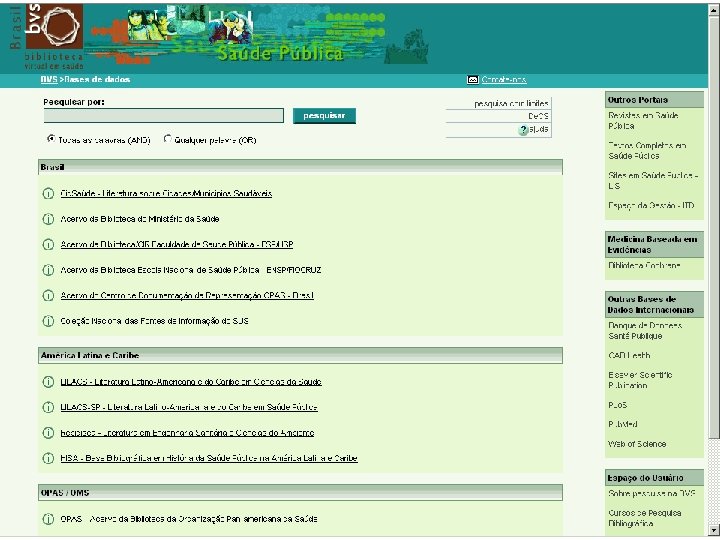720x540 pixels.
Task: Open the LILACS Latin-American literature link
Action: [191, 382]
